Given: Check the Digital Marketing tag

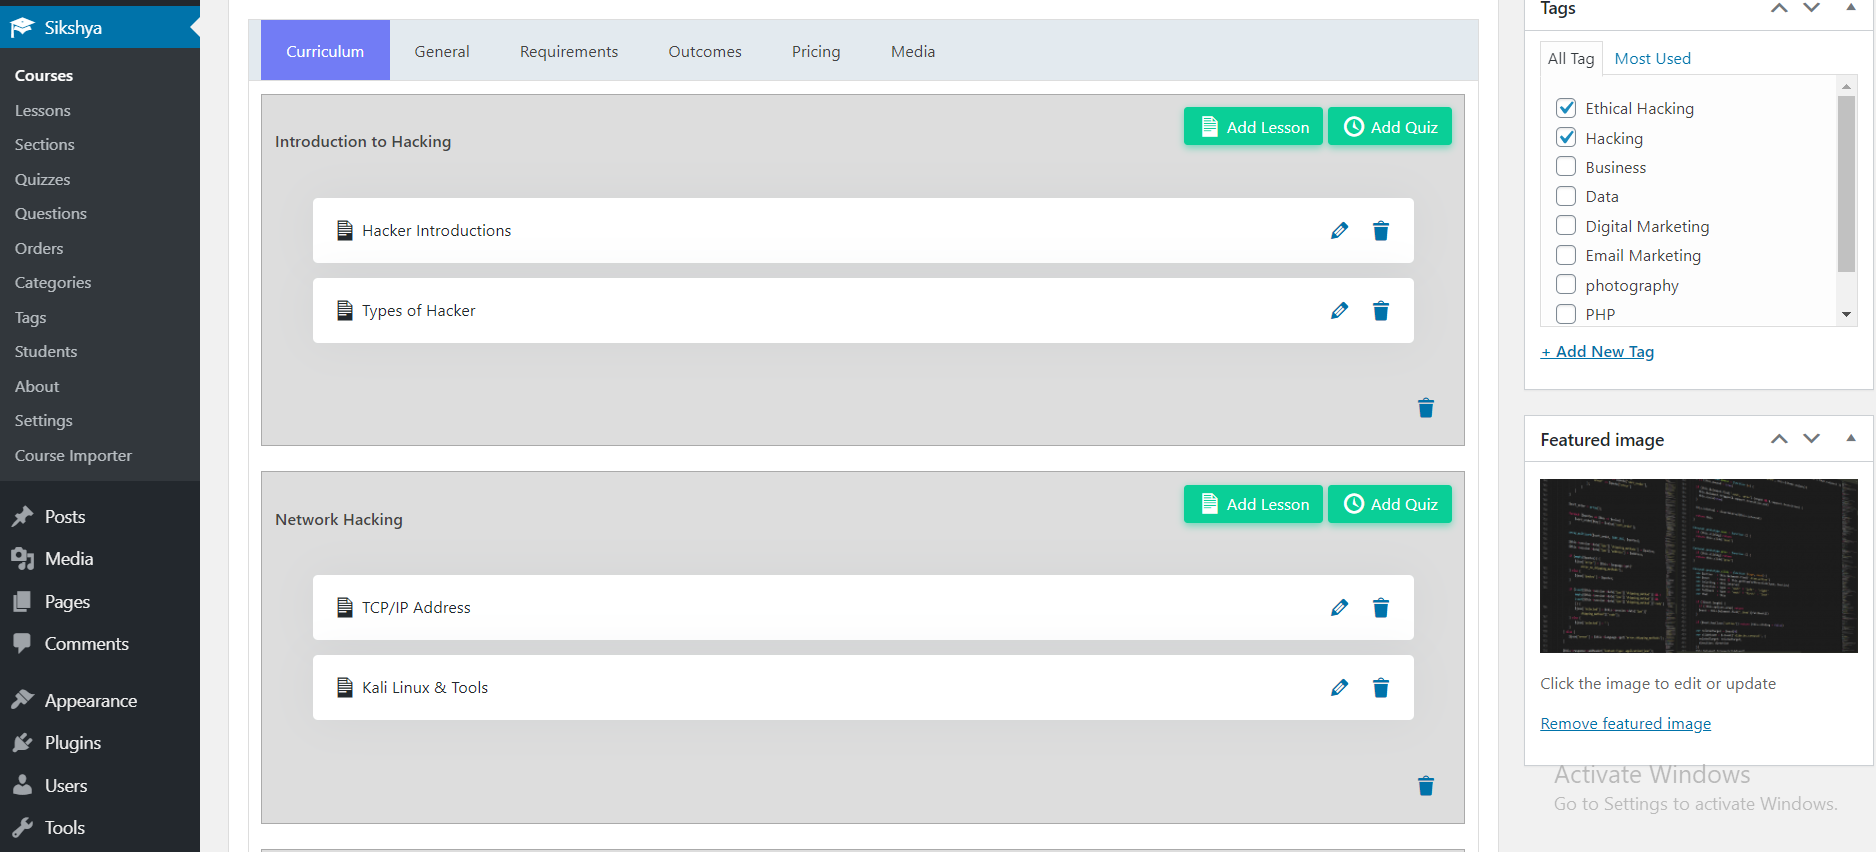Looking at the screenshot, I should pos(1566,226).
